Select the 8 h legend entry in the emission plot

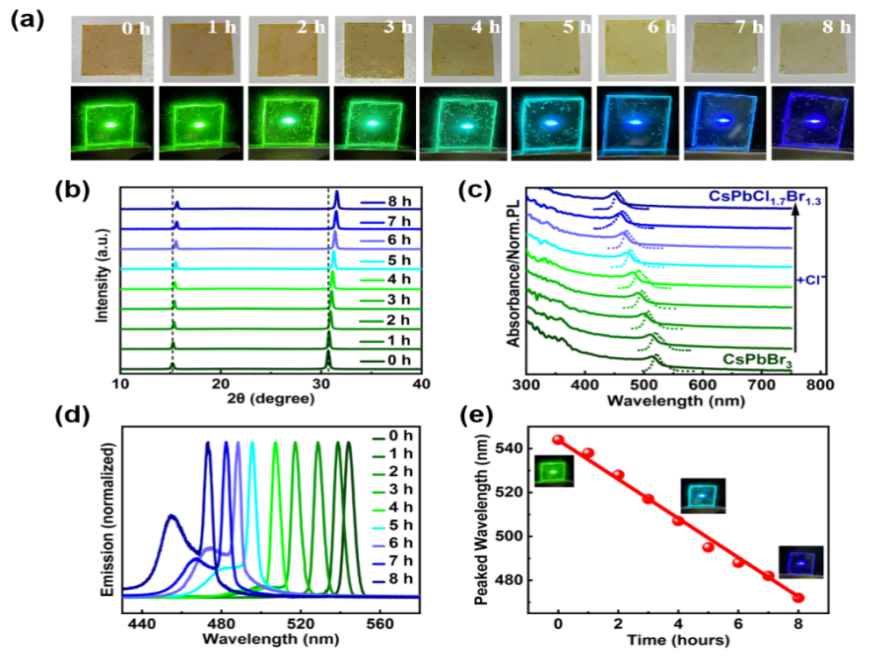(394, 580)
